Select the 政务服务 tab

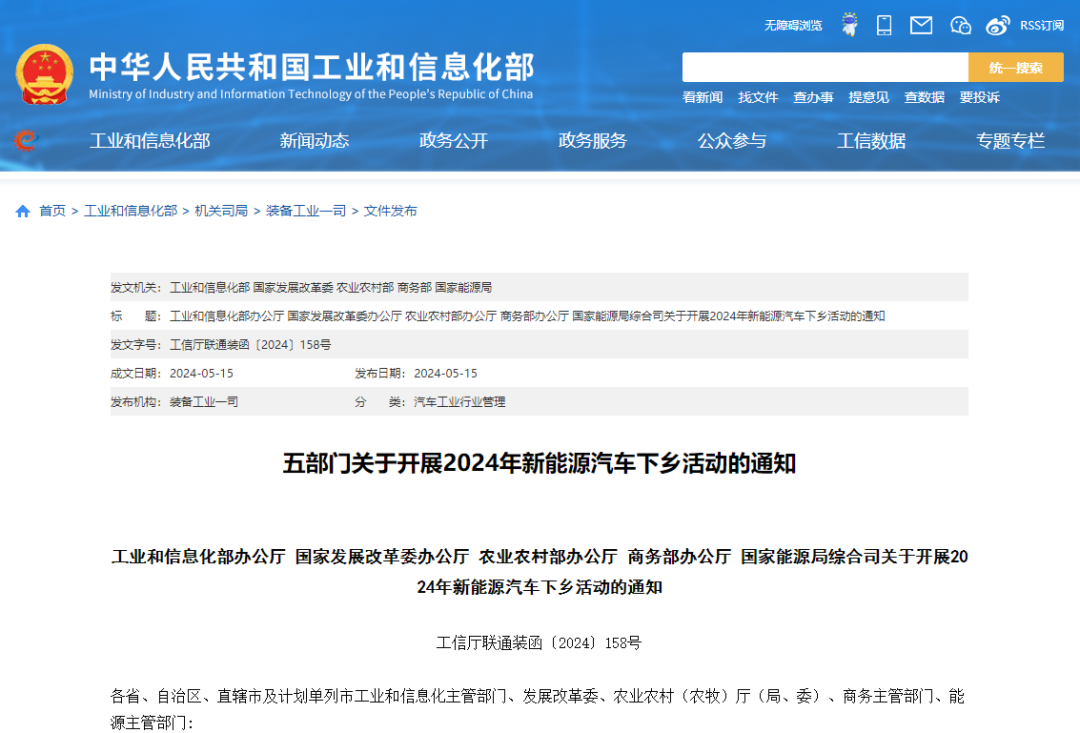[x=592, y=141]
